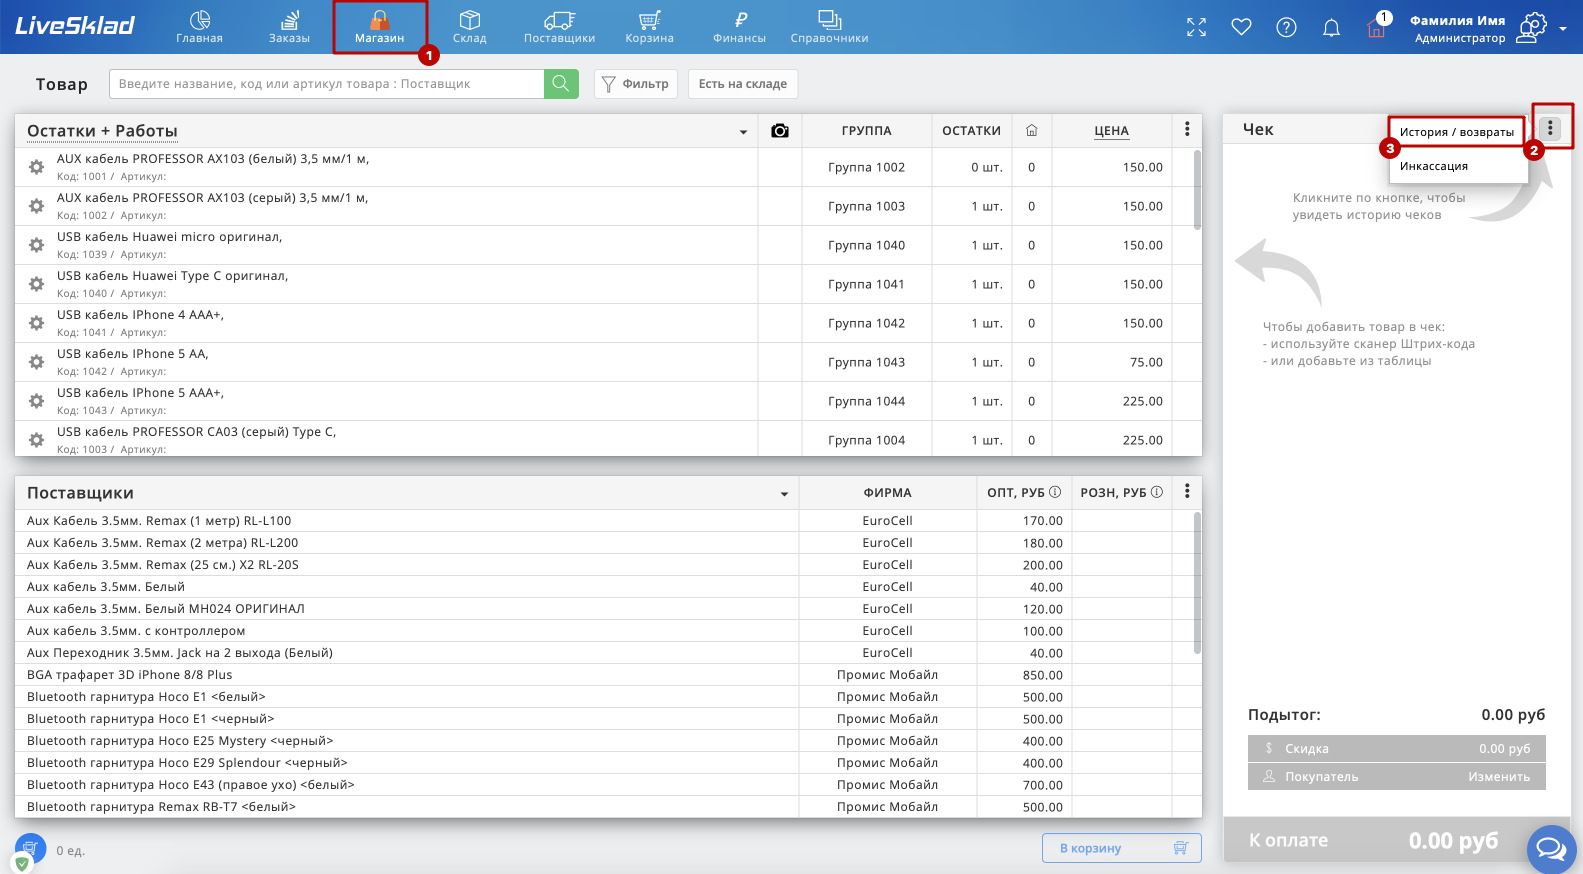Image resolution: width=1583 pixels, height=874 pixels.
Task: Open suppliers table three-dot menu
Action: pos(1187,491)
